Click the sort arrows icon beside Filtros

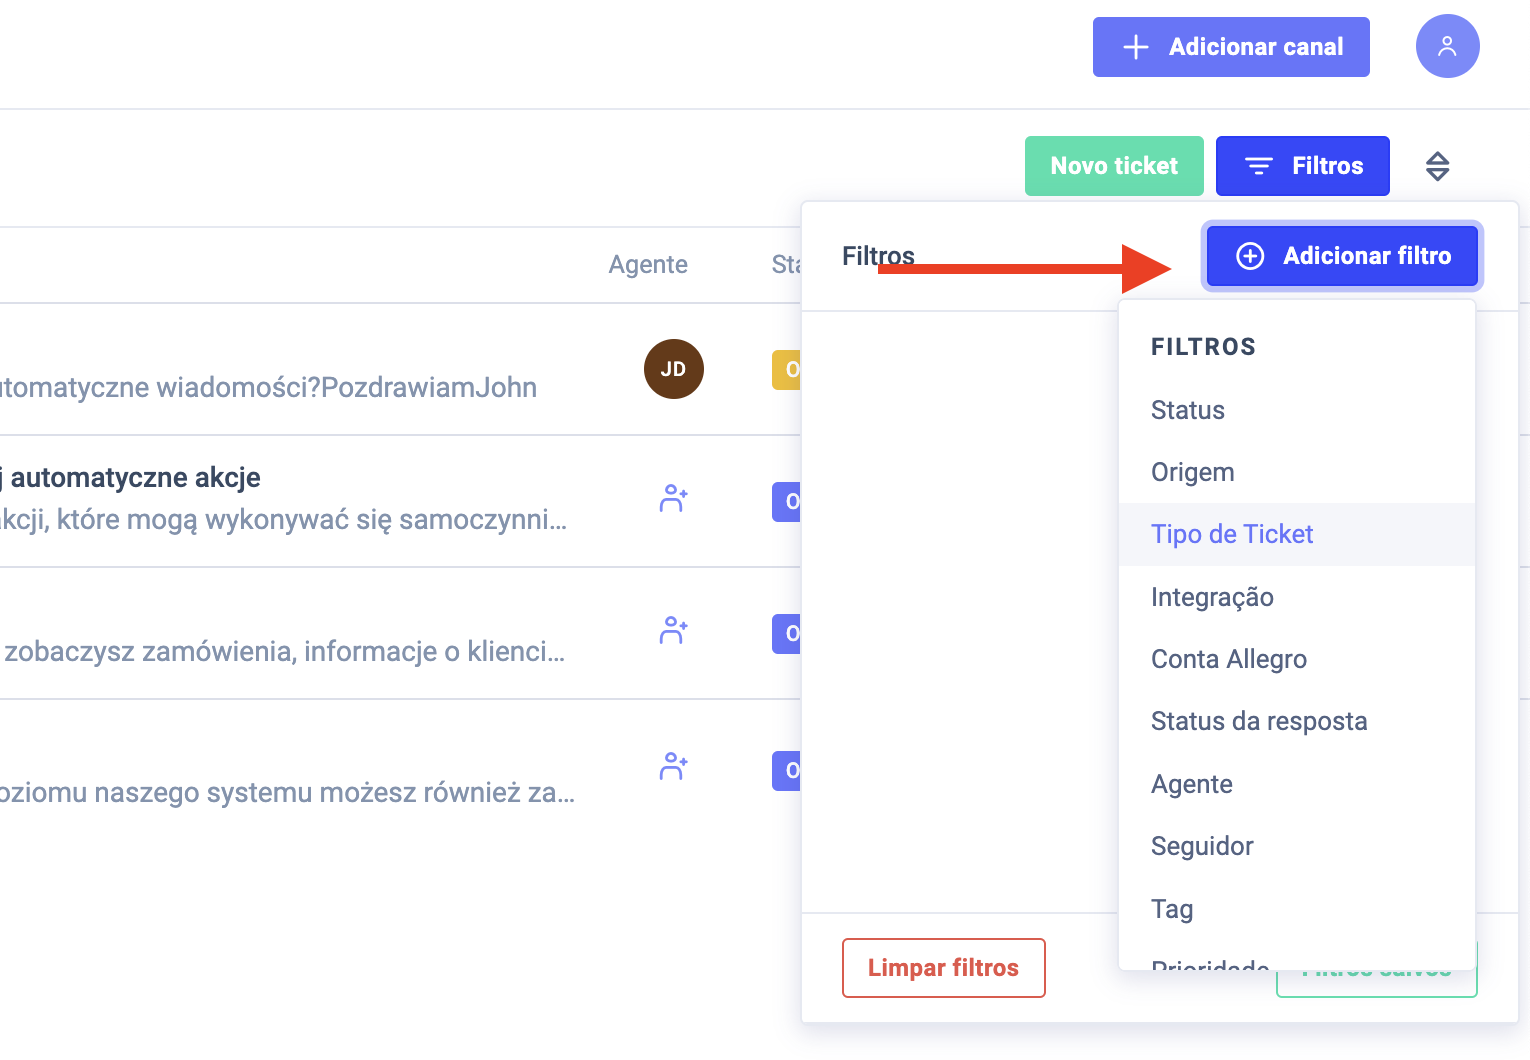click(x=1437, y=166)
